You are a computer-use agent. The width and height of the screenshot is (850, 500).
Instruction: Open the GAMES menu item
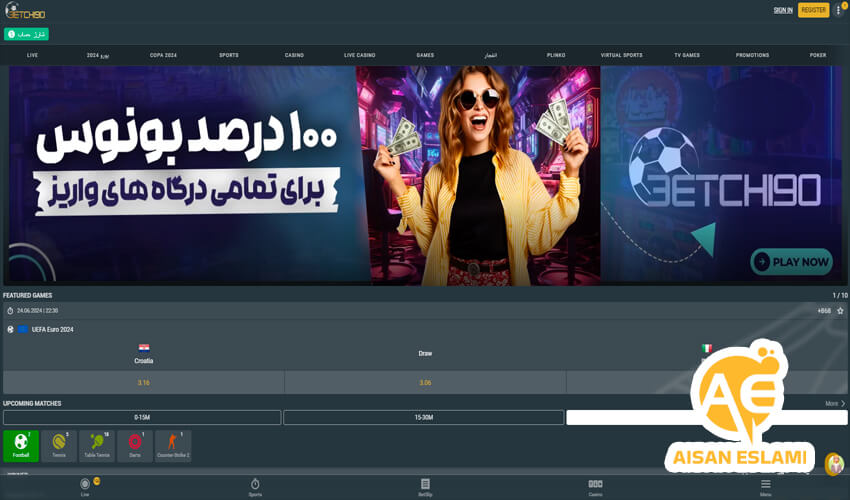(x=425, y=55)
